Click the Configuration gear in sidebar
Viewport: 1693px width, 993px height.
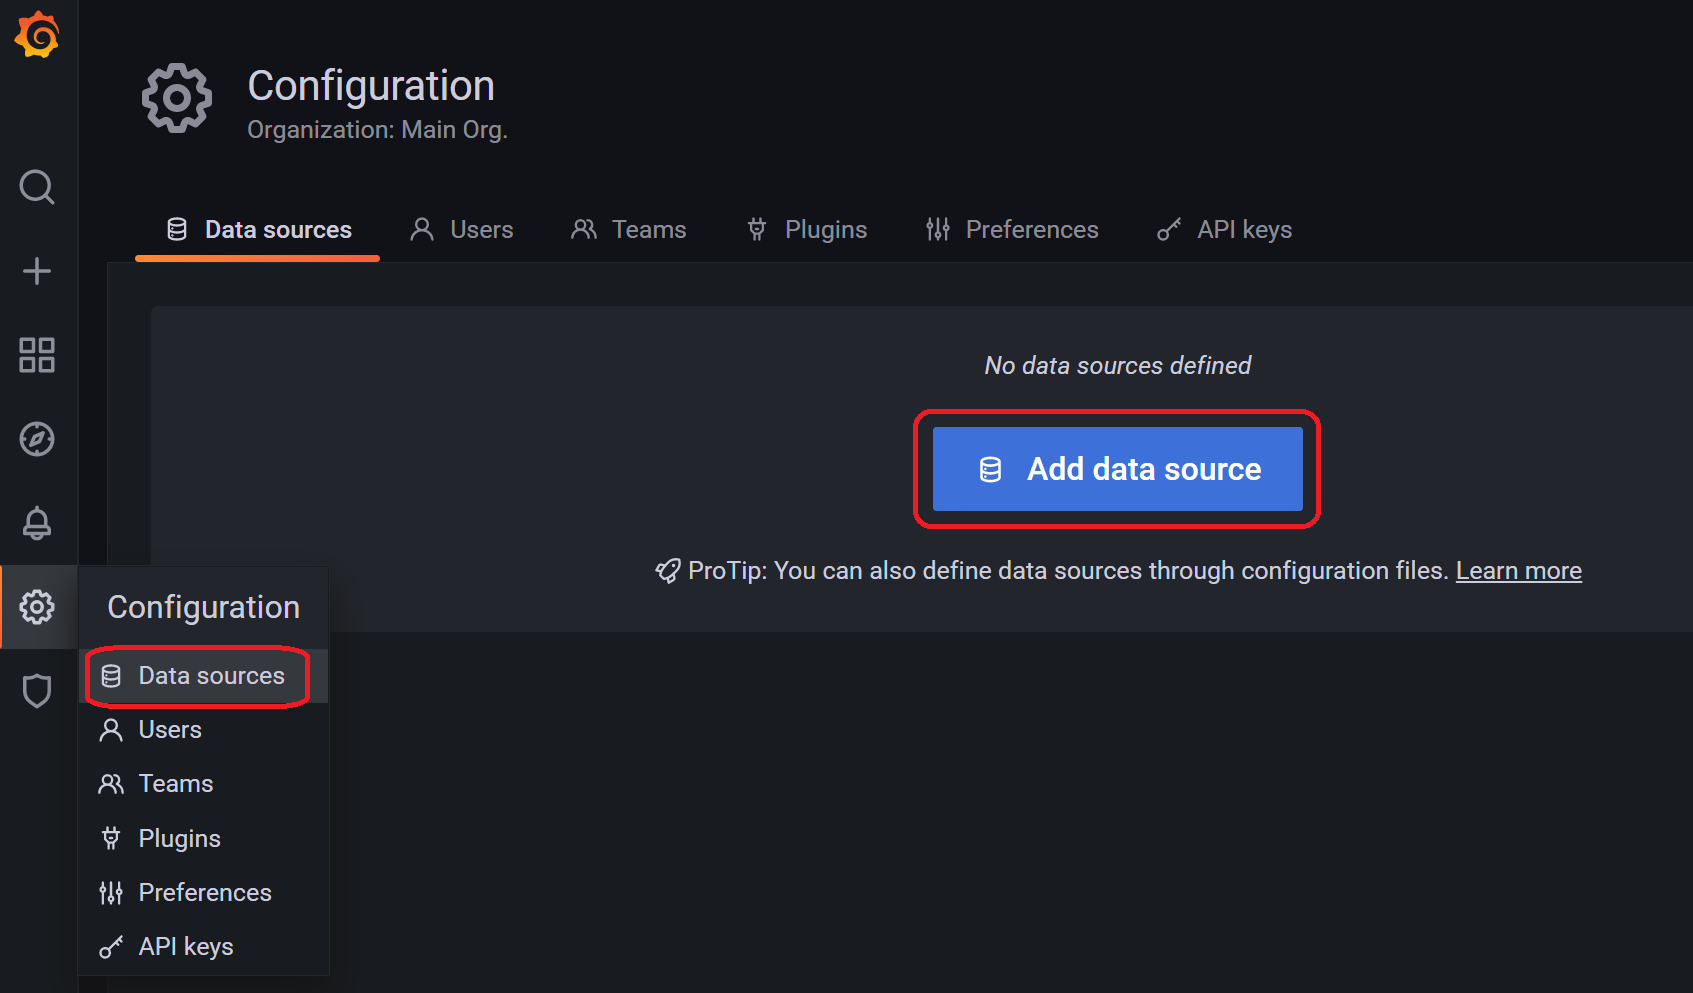37,606
